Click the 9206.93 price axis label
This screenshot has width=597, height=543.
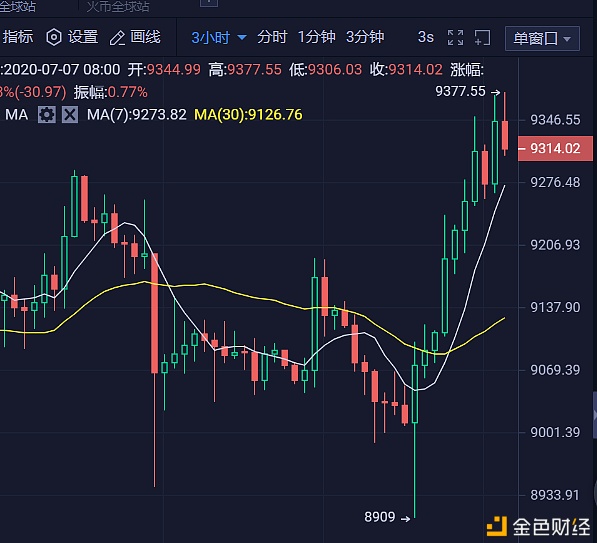click(555, 245)
